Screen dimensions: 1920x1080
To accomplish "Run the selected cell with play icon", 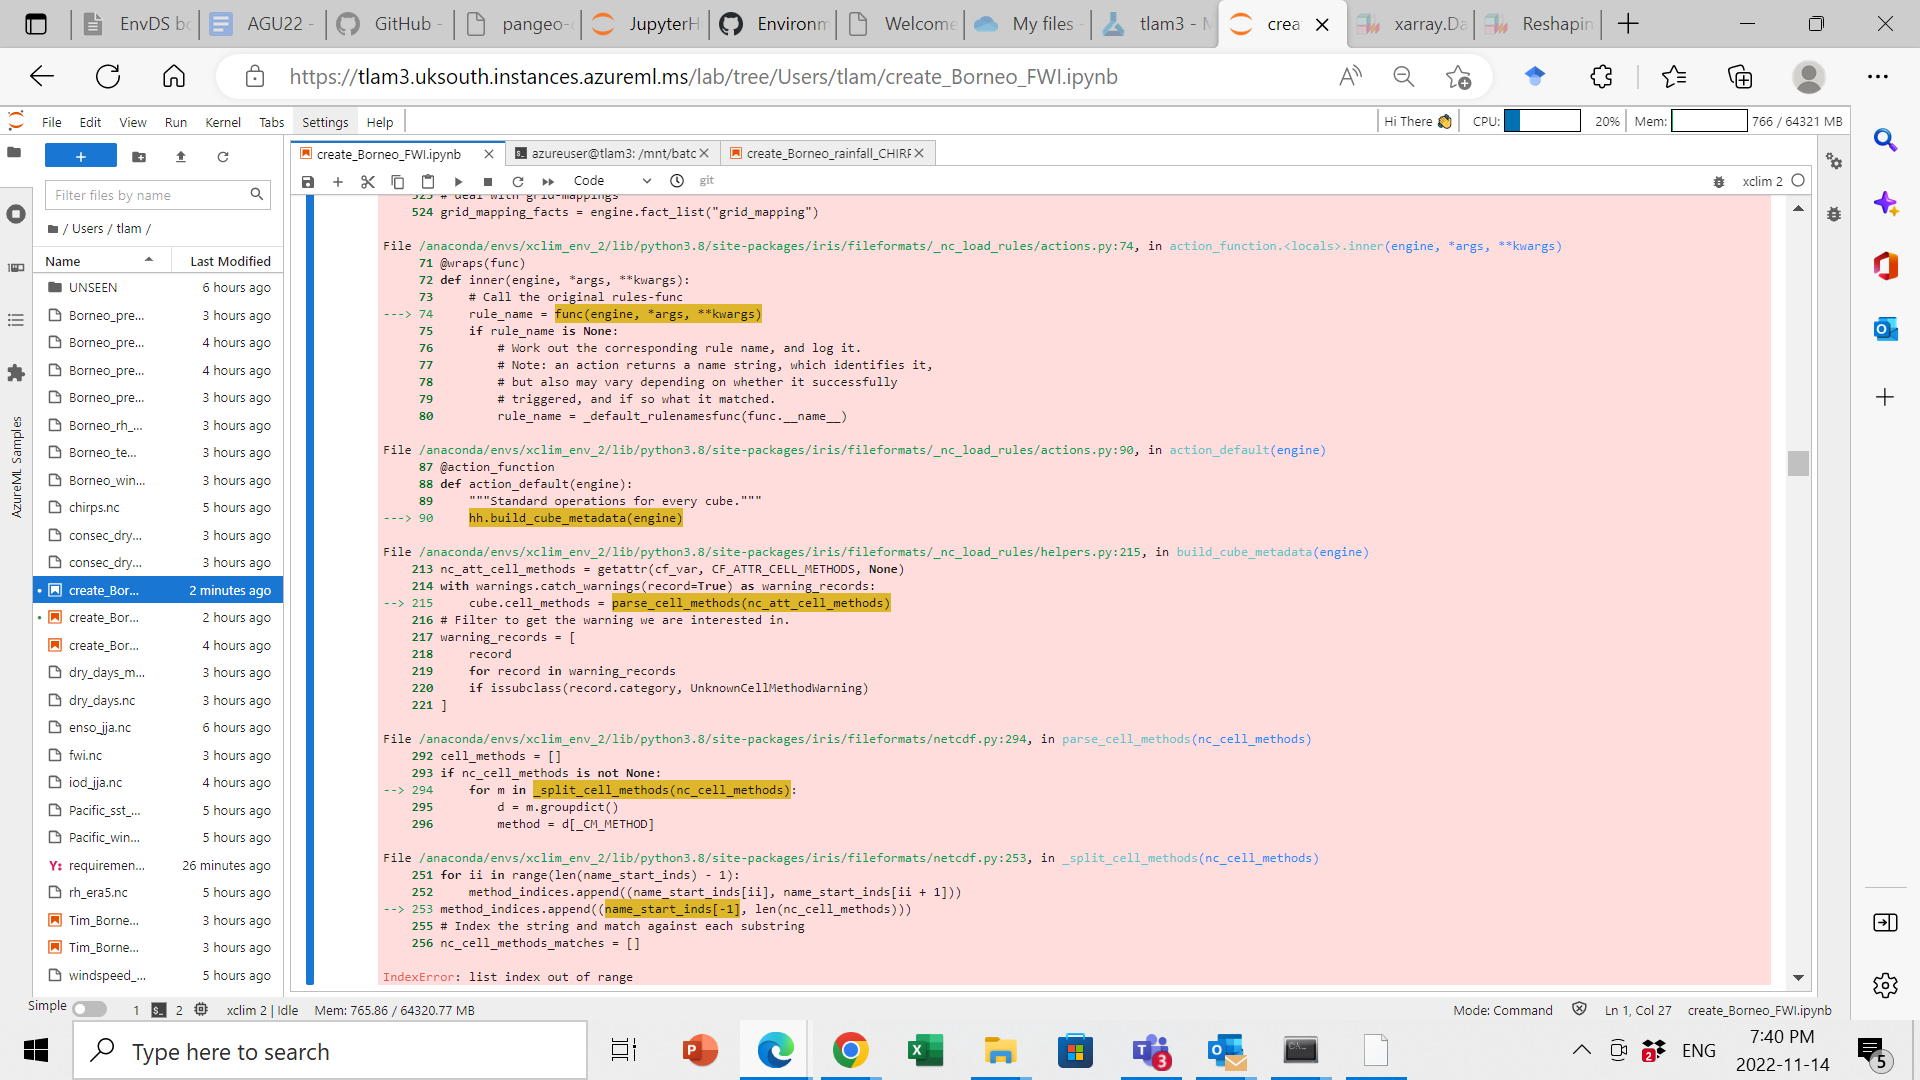I will (458, 181).
